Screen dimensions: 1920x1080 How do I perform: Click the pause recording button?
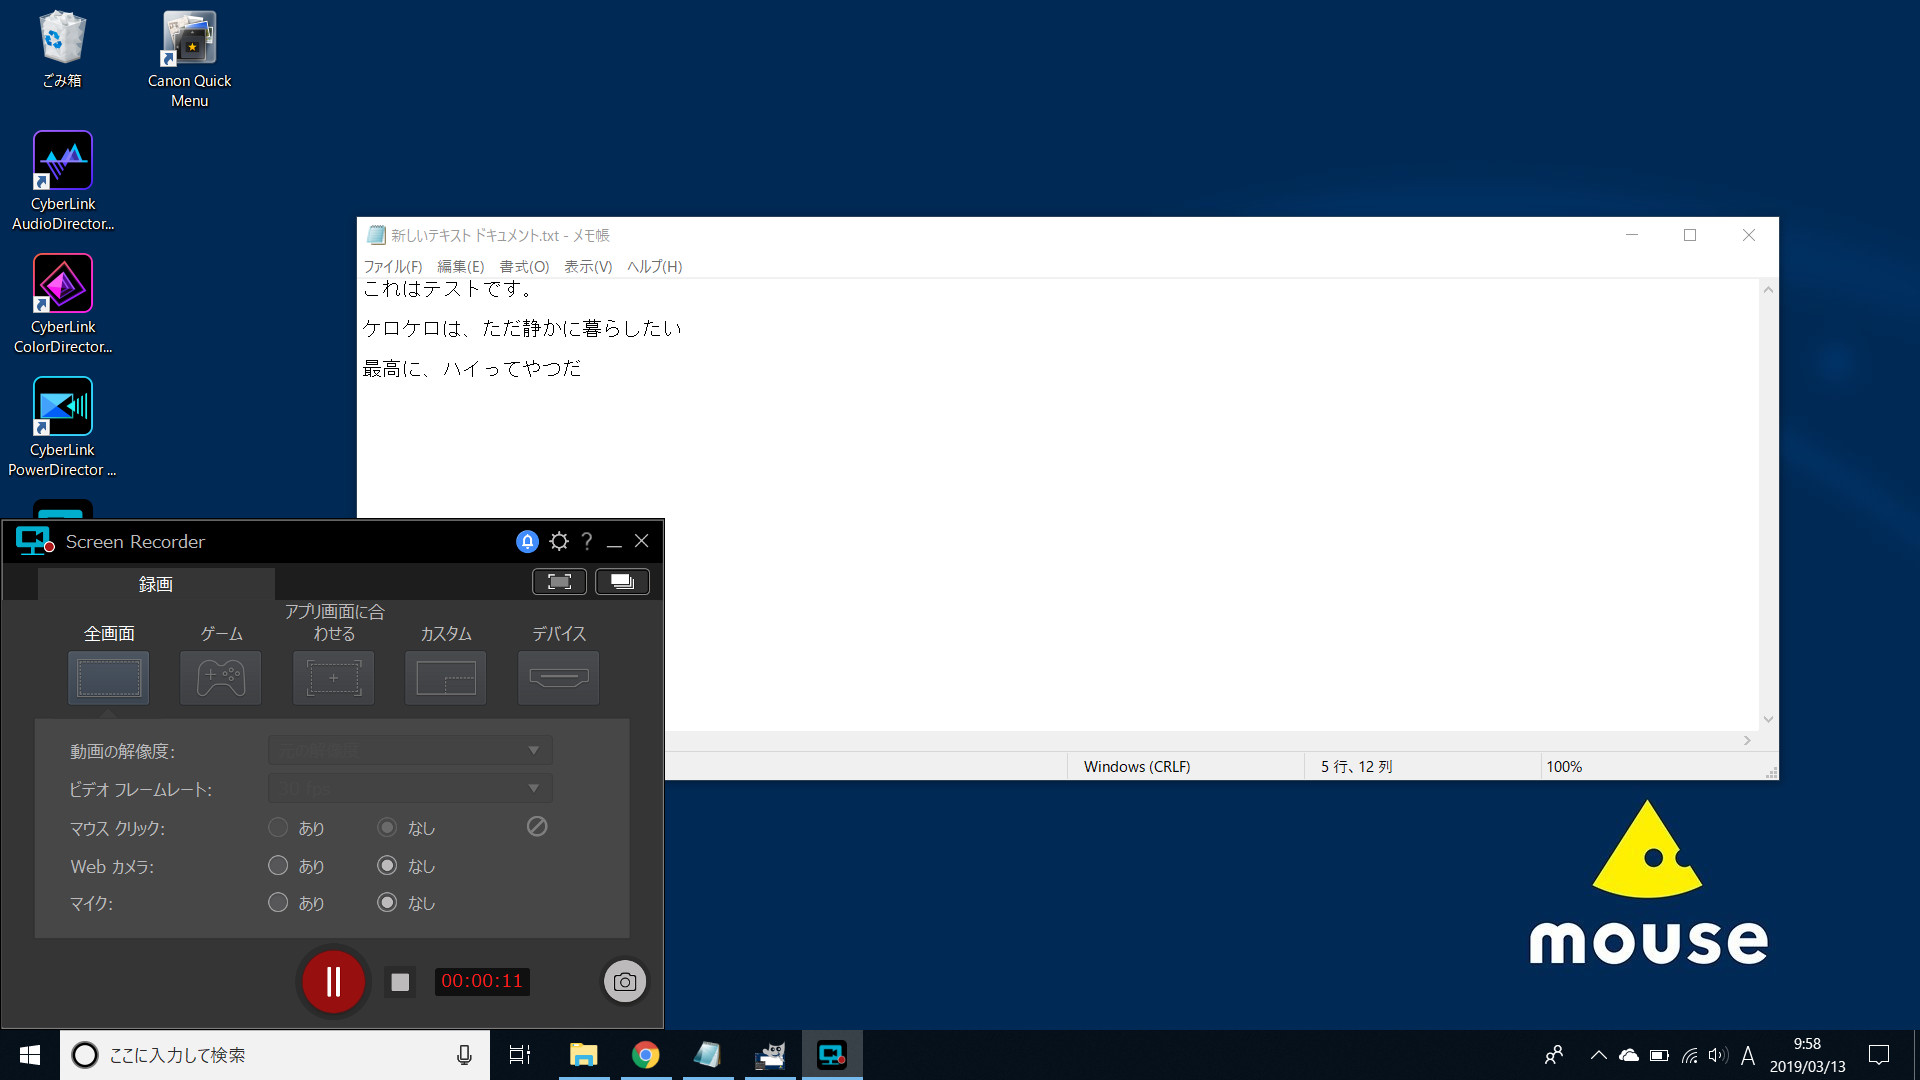pos(332,981)
